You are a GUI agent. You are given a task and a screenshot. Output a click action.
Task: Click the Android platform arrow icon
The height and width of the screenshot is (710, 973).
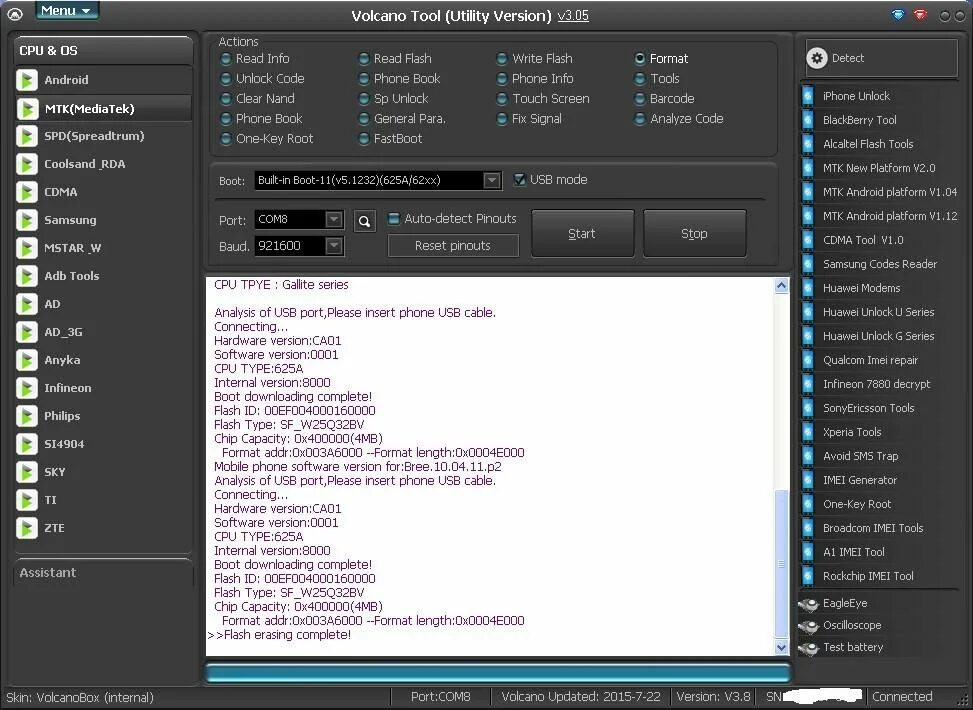(27, 80)
